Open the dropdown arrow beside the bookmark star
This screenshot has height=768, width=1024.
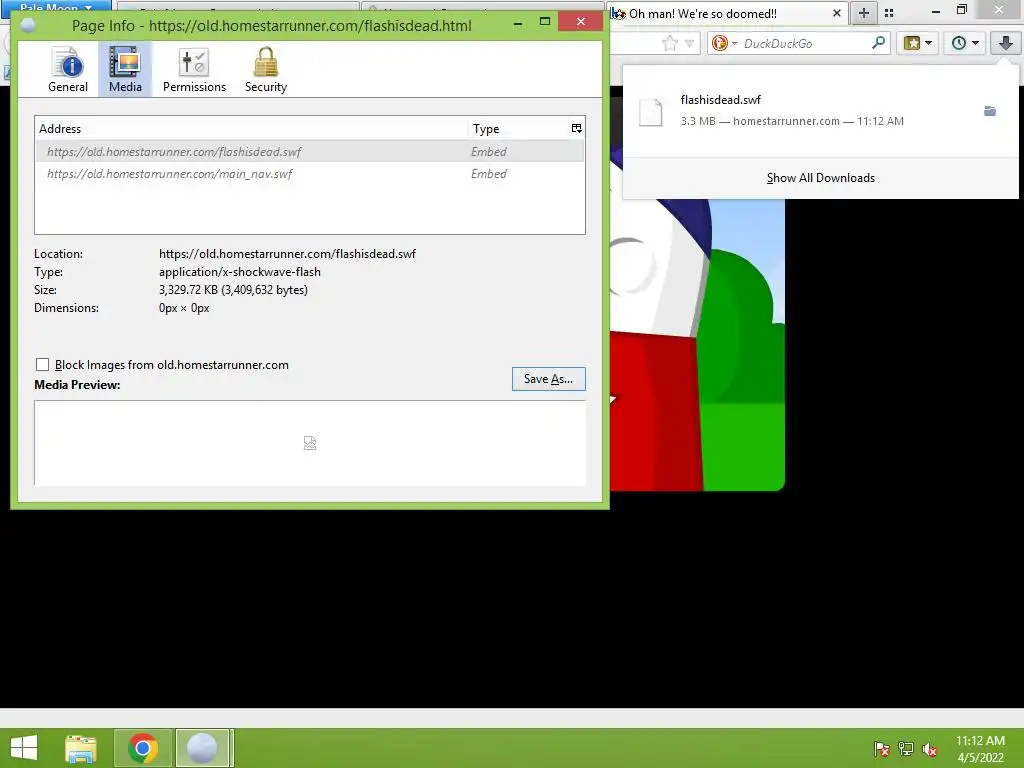coord(689,44)
